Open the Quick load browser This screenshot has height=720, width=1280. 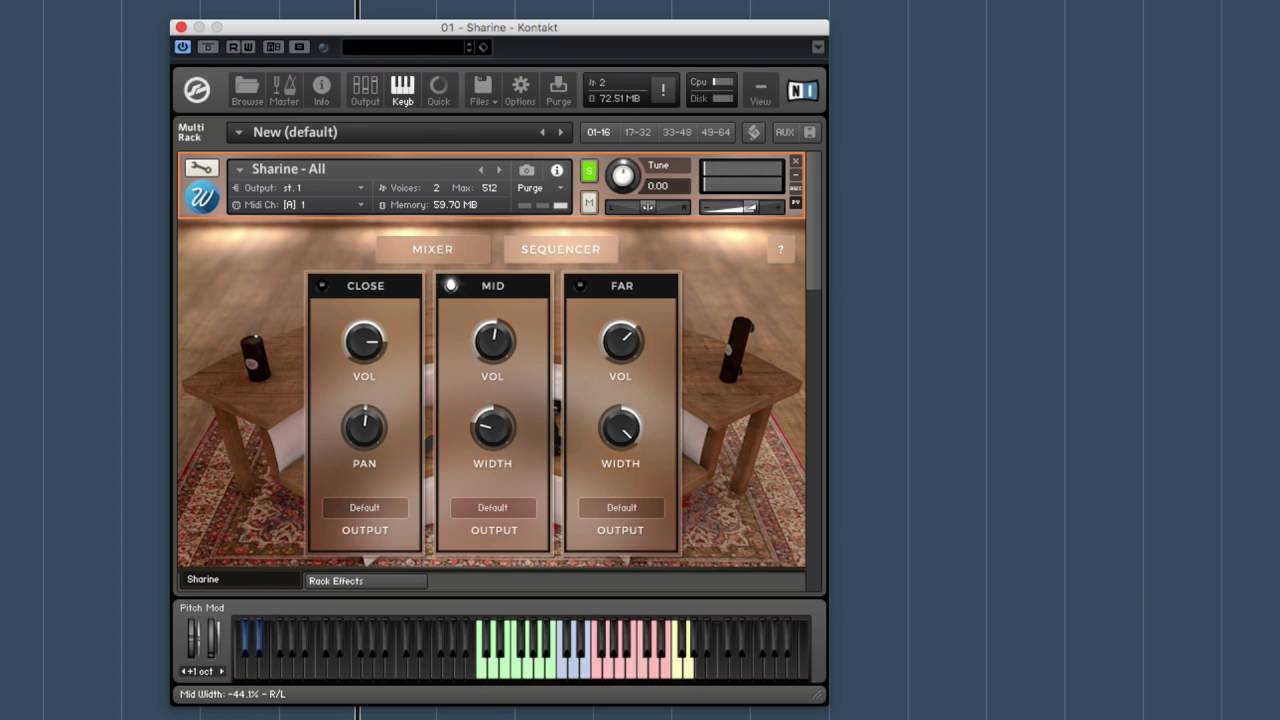pyautogui.click(x=439, y=90)
